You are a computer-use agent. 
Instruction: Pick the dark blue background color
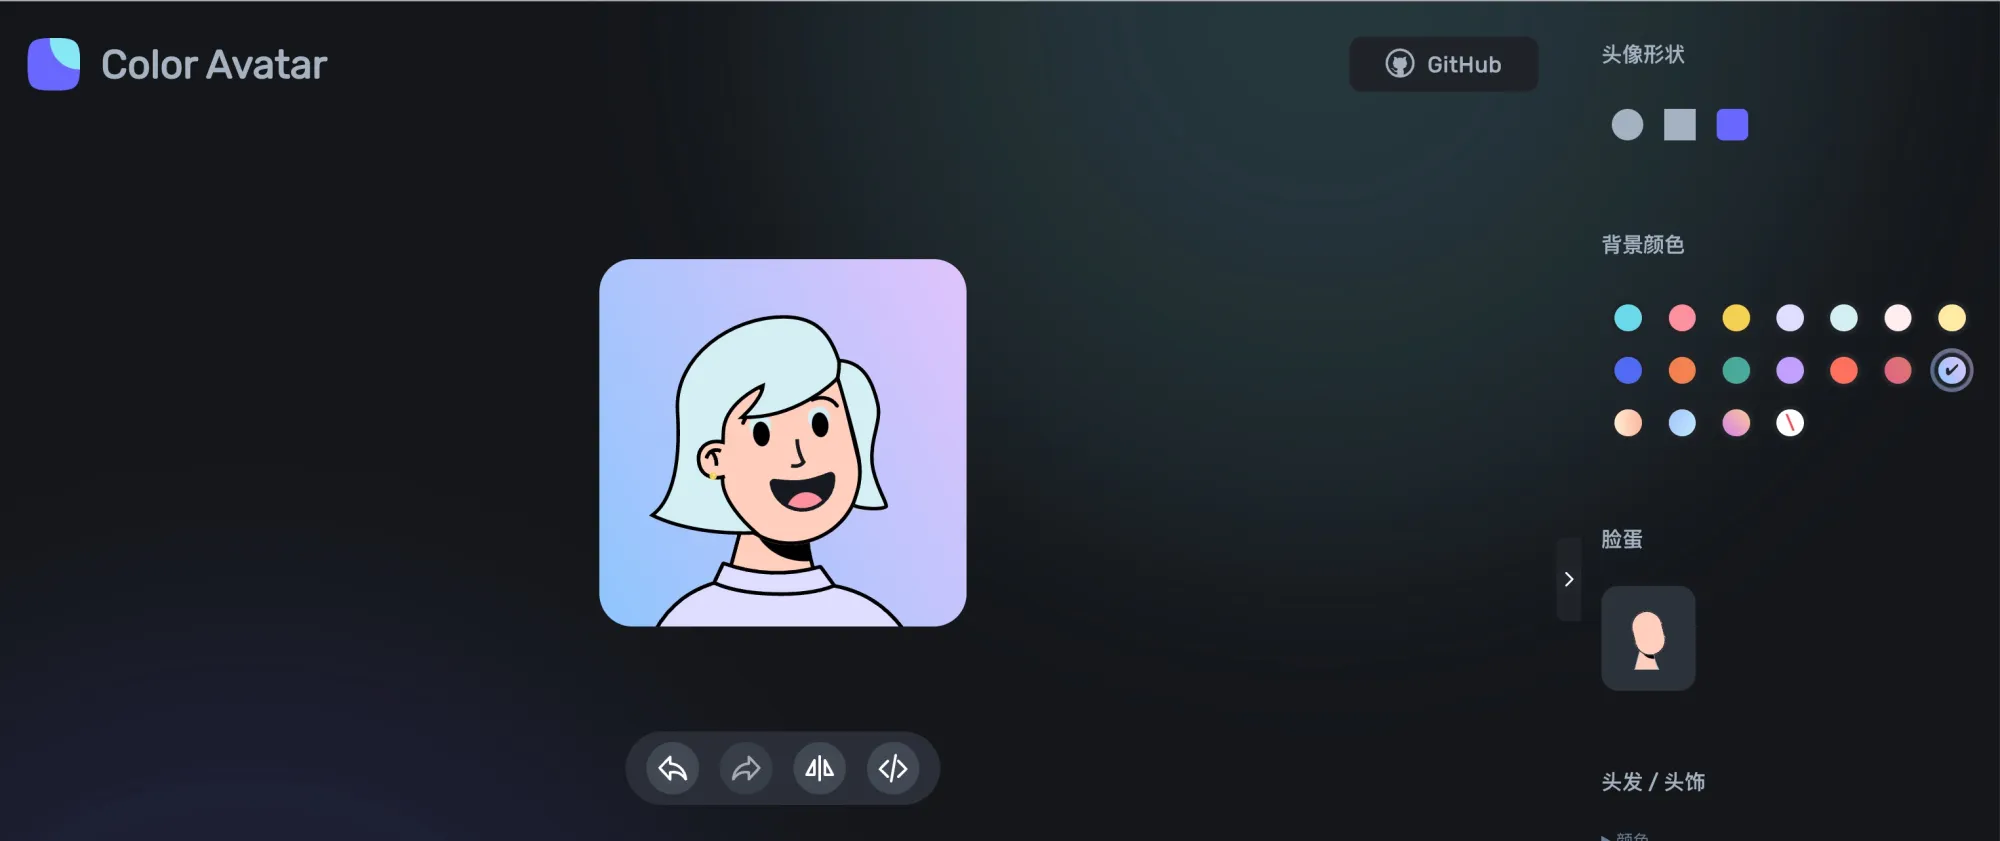pyautogui.click(x=1628, y=370)
